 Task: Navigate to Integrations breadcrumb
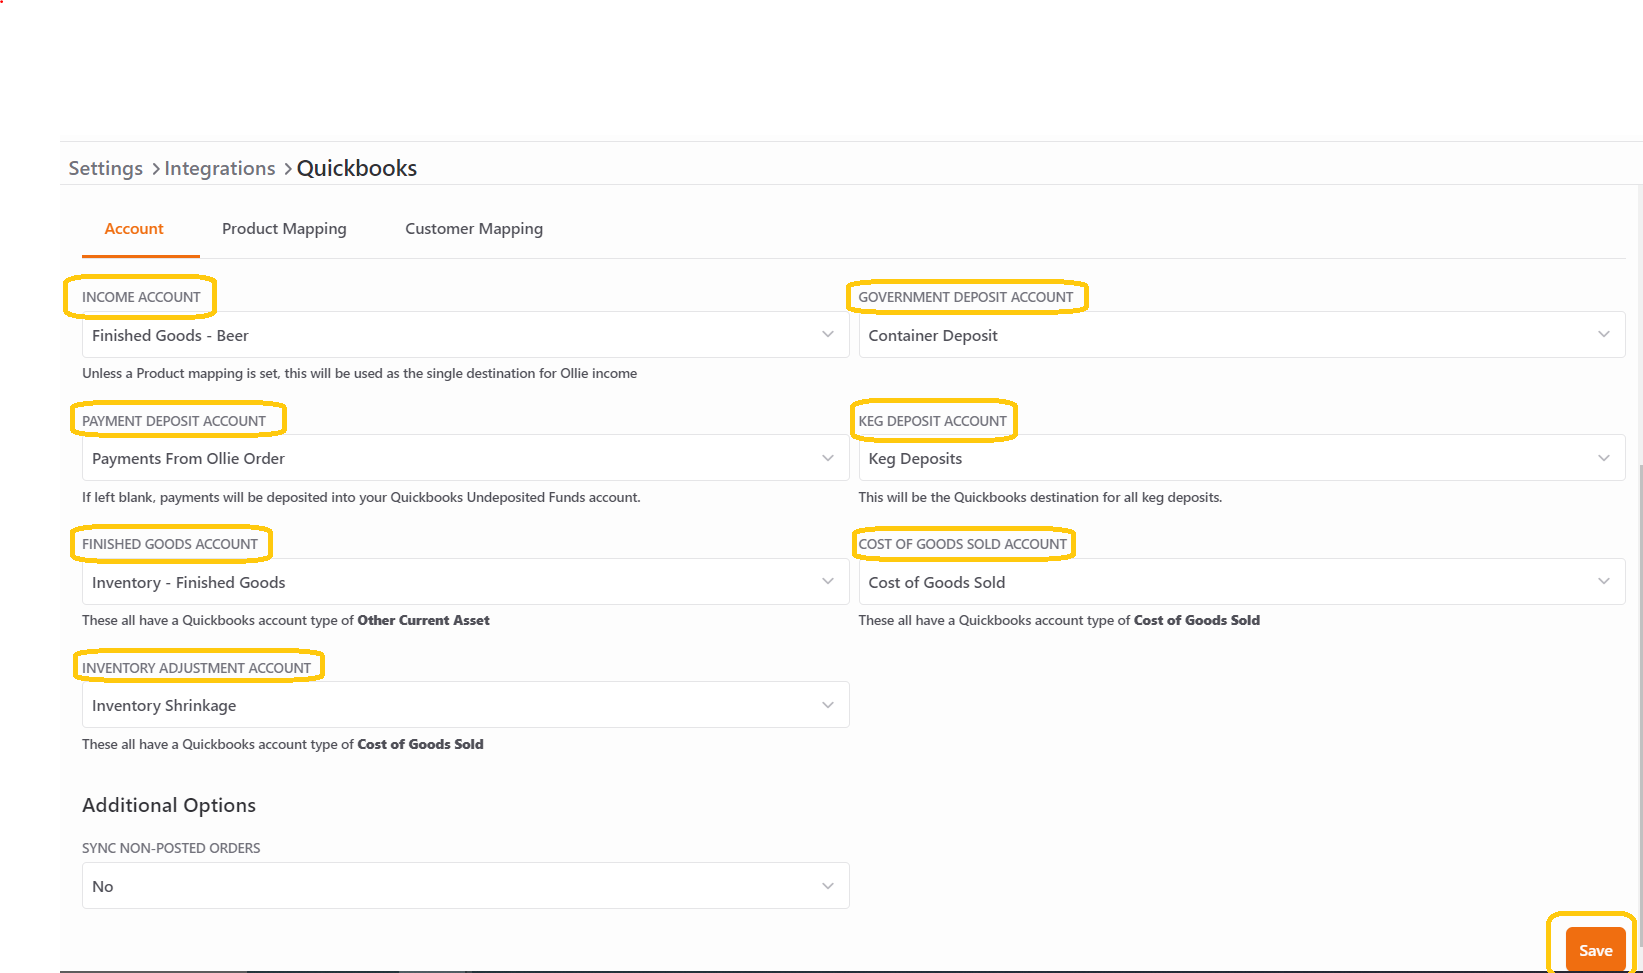220,168
